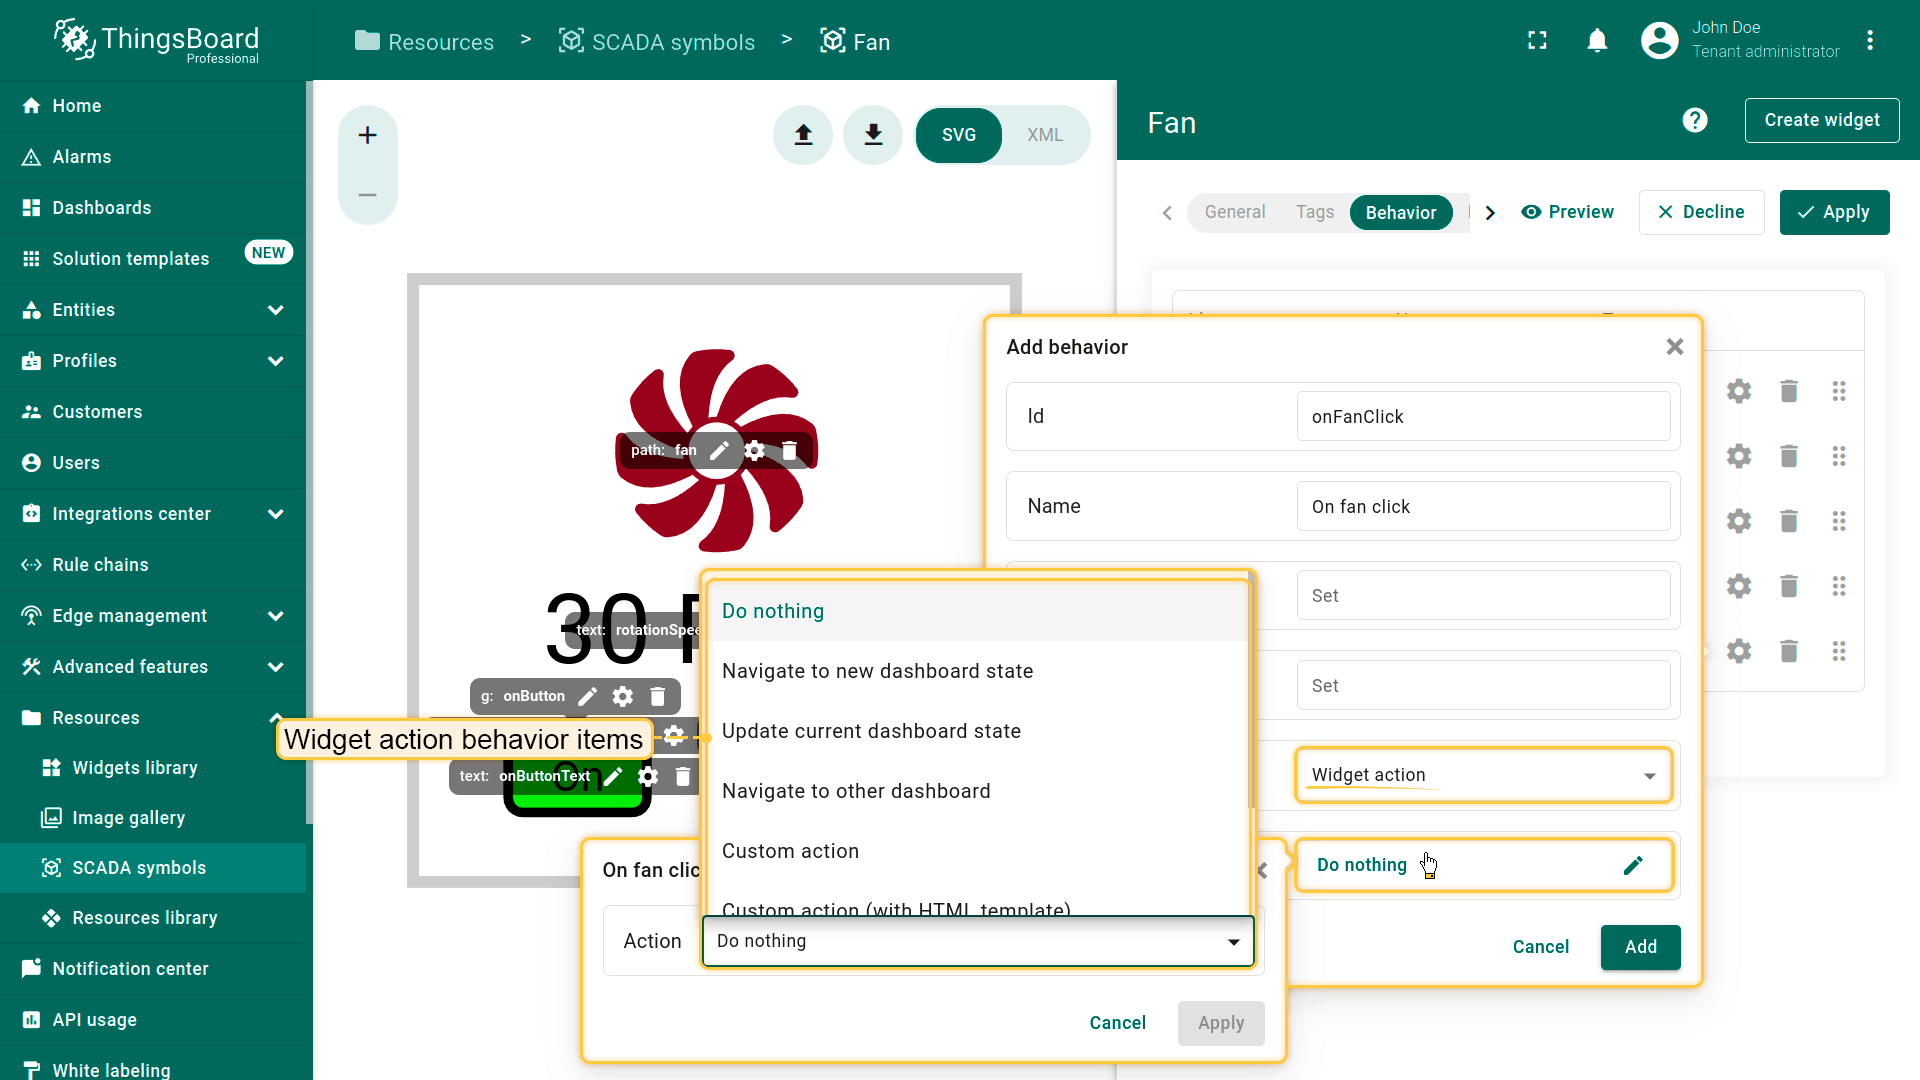
Task: Switch editor to XML mode
Action: tap(1044, 135)
